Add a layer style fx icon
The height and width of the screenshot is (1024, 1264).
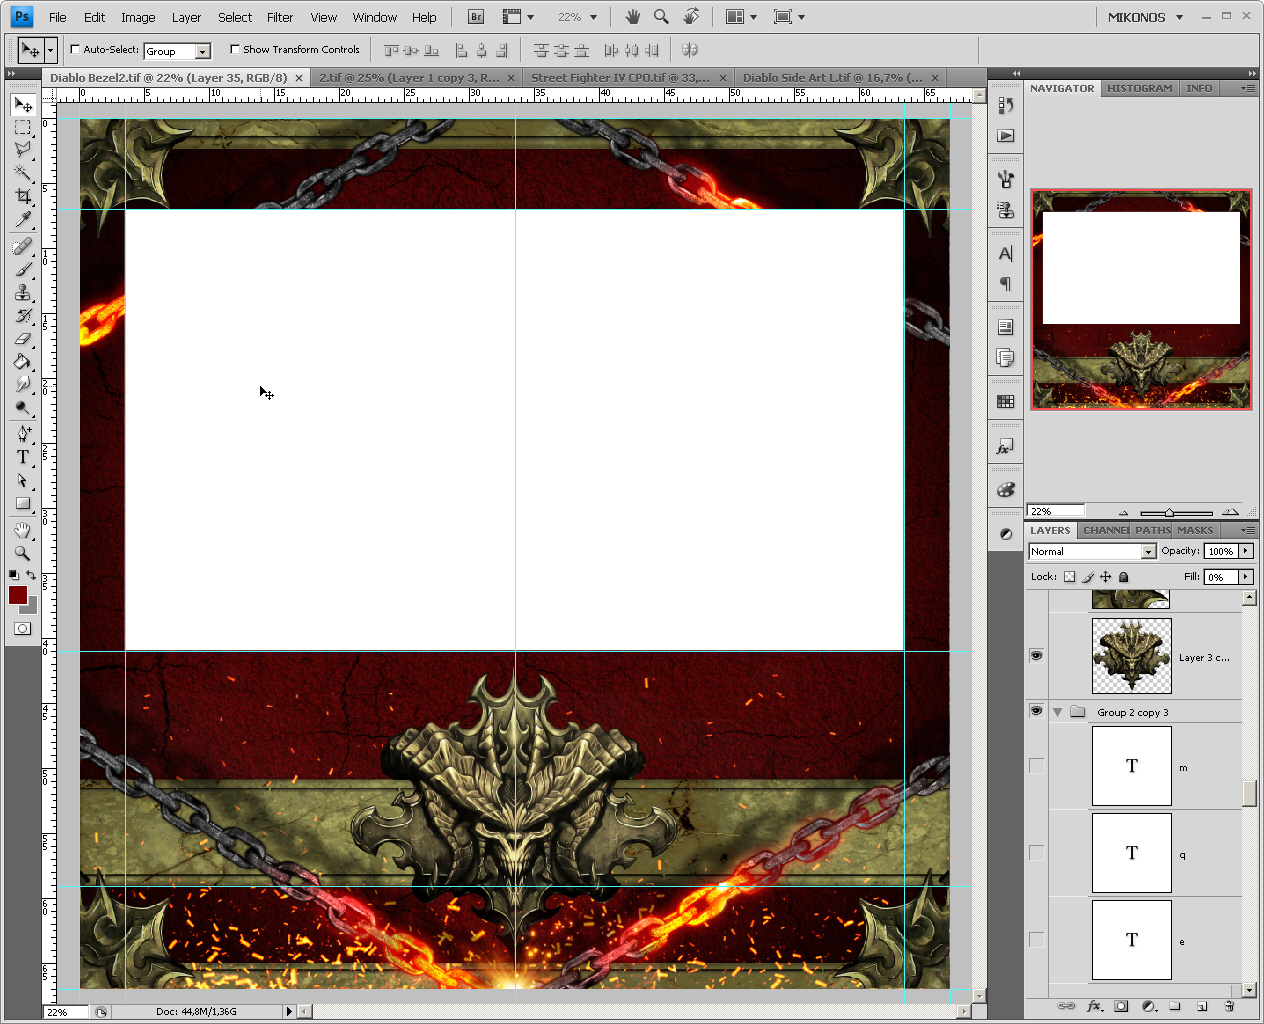pos(1095,1006)
